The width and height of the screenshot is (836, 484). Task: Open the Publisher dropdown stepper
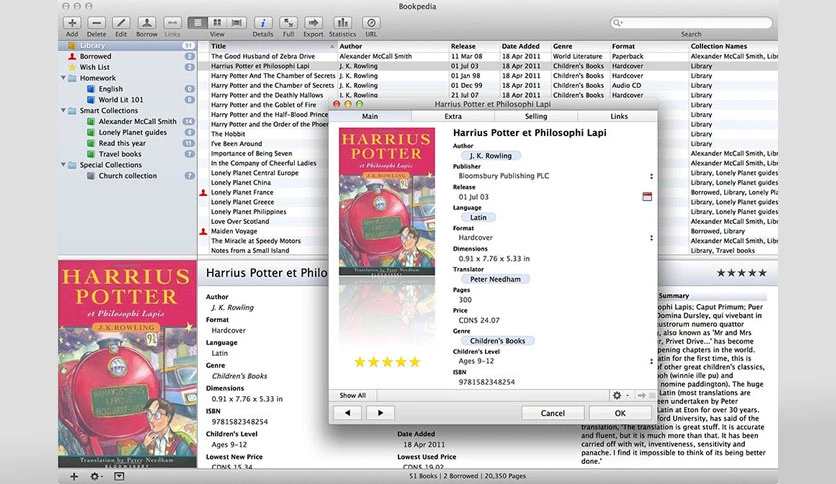[651, 176]
